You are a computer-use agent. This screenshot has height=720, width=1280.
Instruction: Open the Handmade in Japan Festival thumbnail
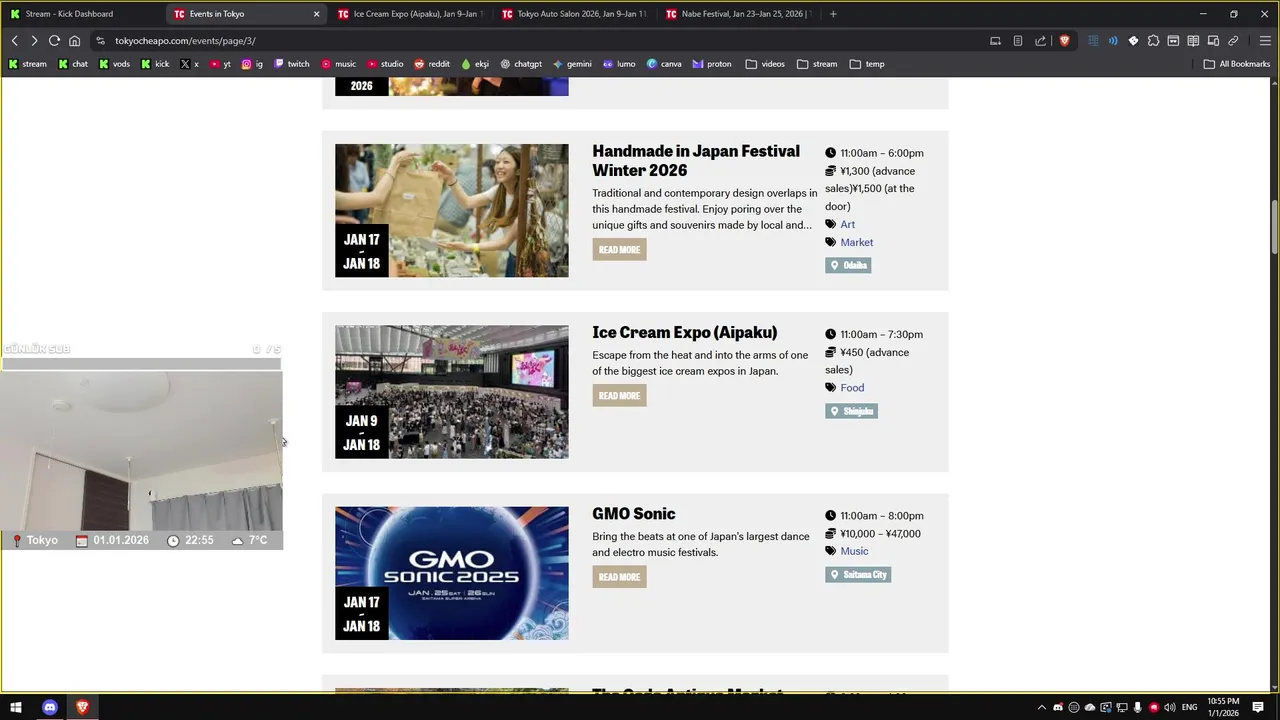451,210
